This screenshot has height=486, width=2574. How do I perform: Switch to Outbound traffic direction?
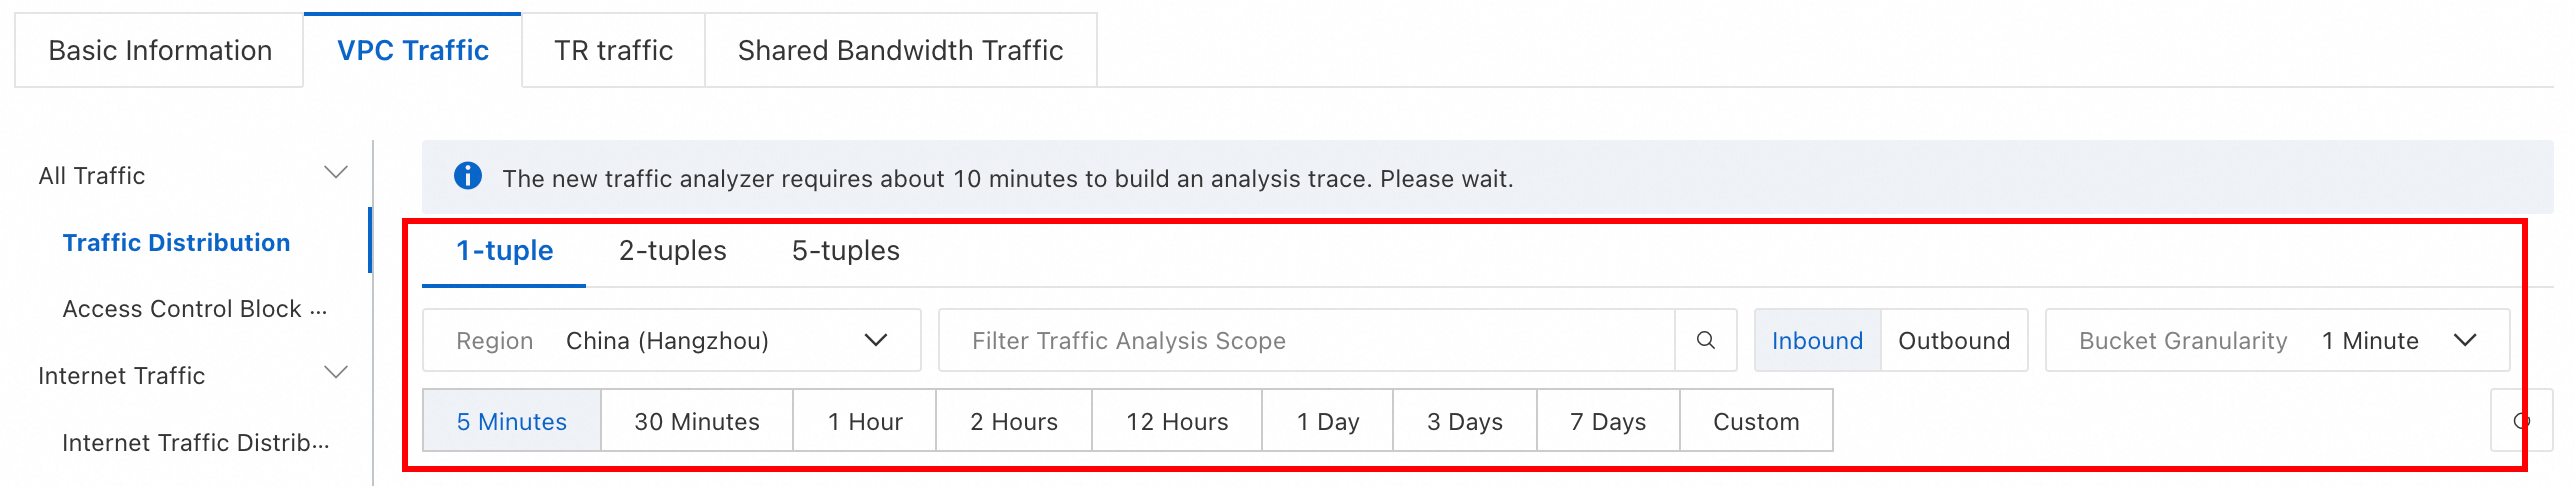(1953, 341)
